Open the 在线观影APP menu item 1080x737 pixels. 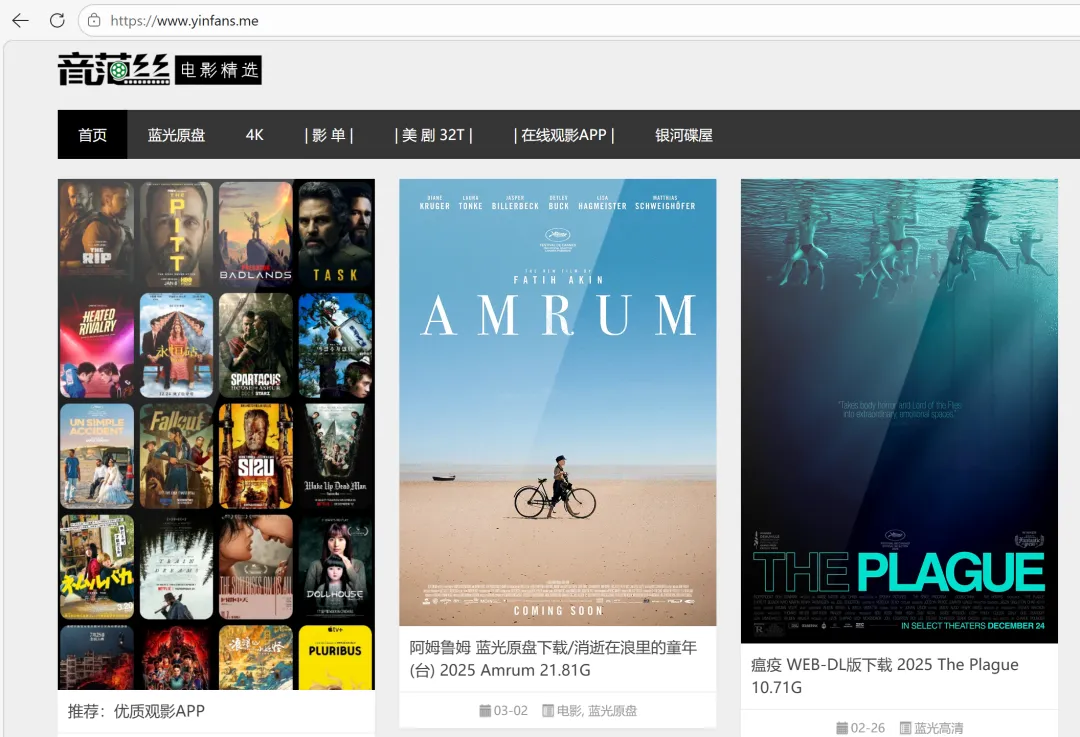[563, 134]
